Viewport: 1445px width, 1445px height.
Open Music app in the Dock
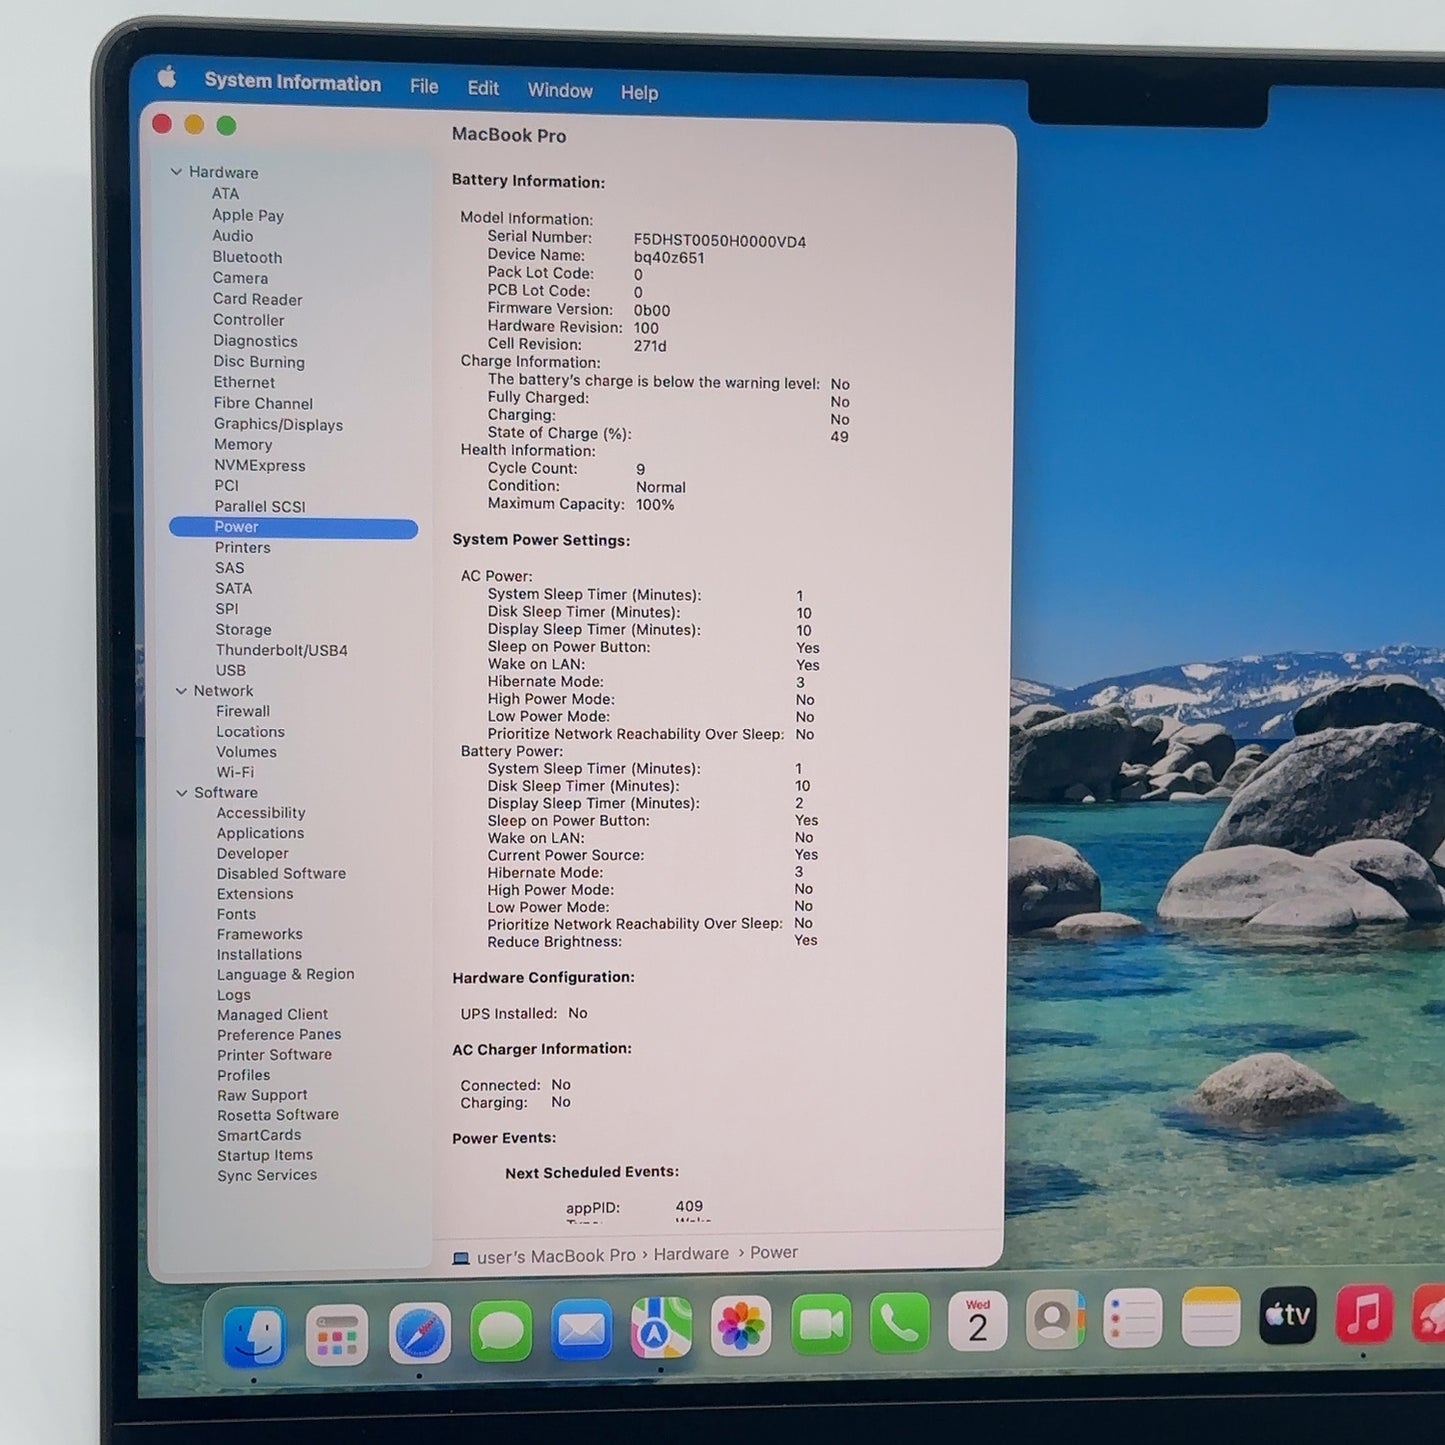pos(1365,1313)
